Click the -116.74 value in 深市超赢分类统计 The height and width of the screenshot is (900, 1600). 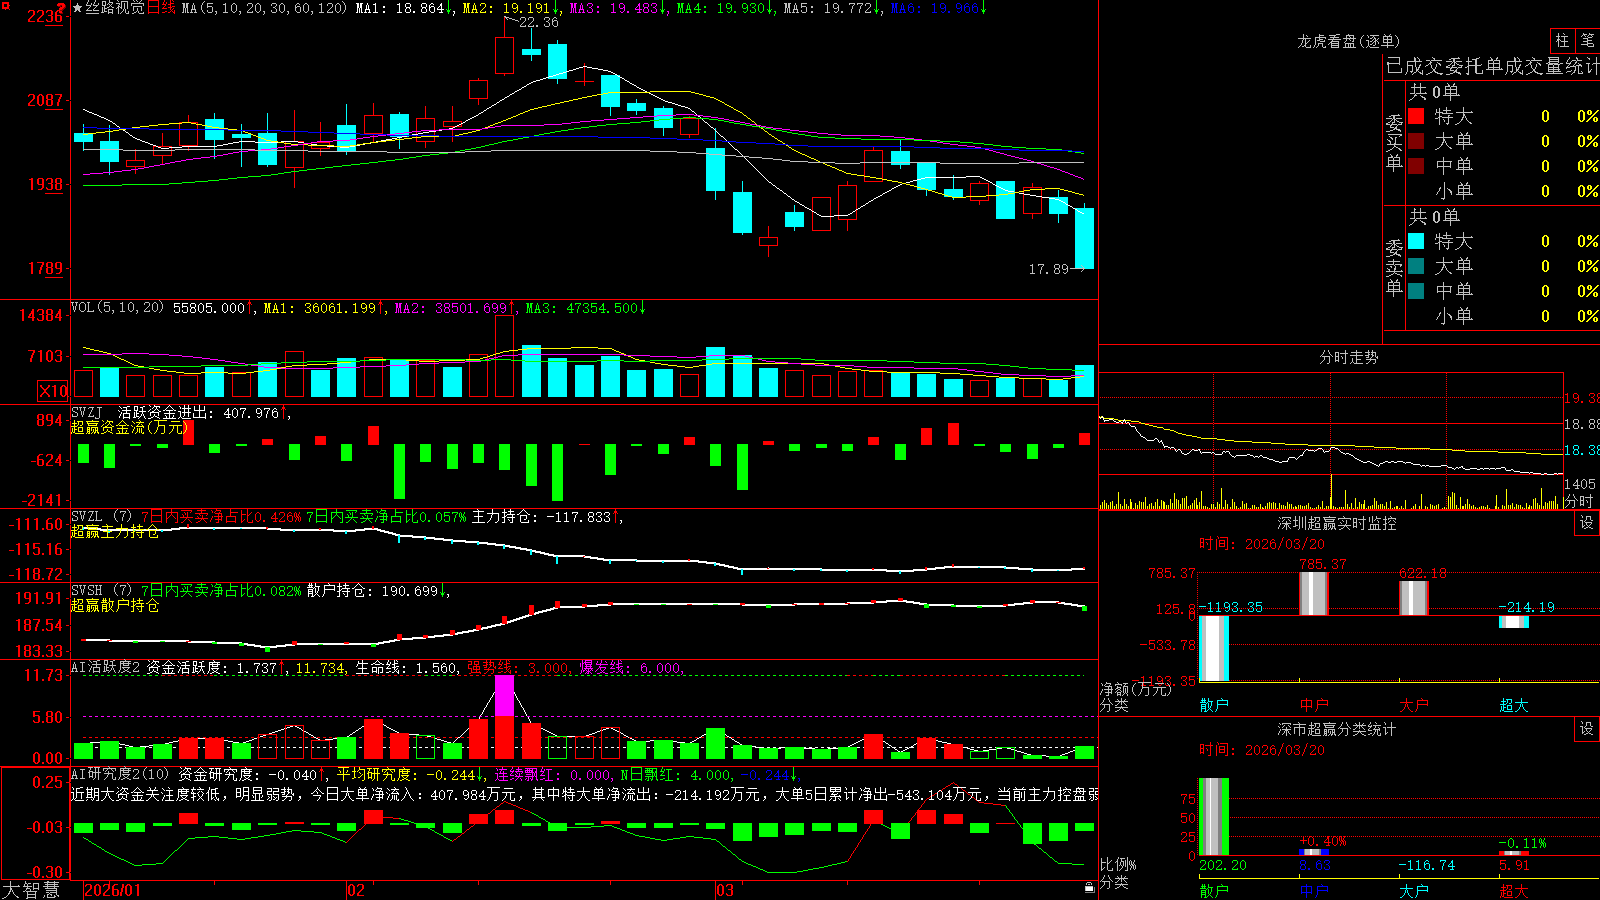[1427, 865]
